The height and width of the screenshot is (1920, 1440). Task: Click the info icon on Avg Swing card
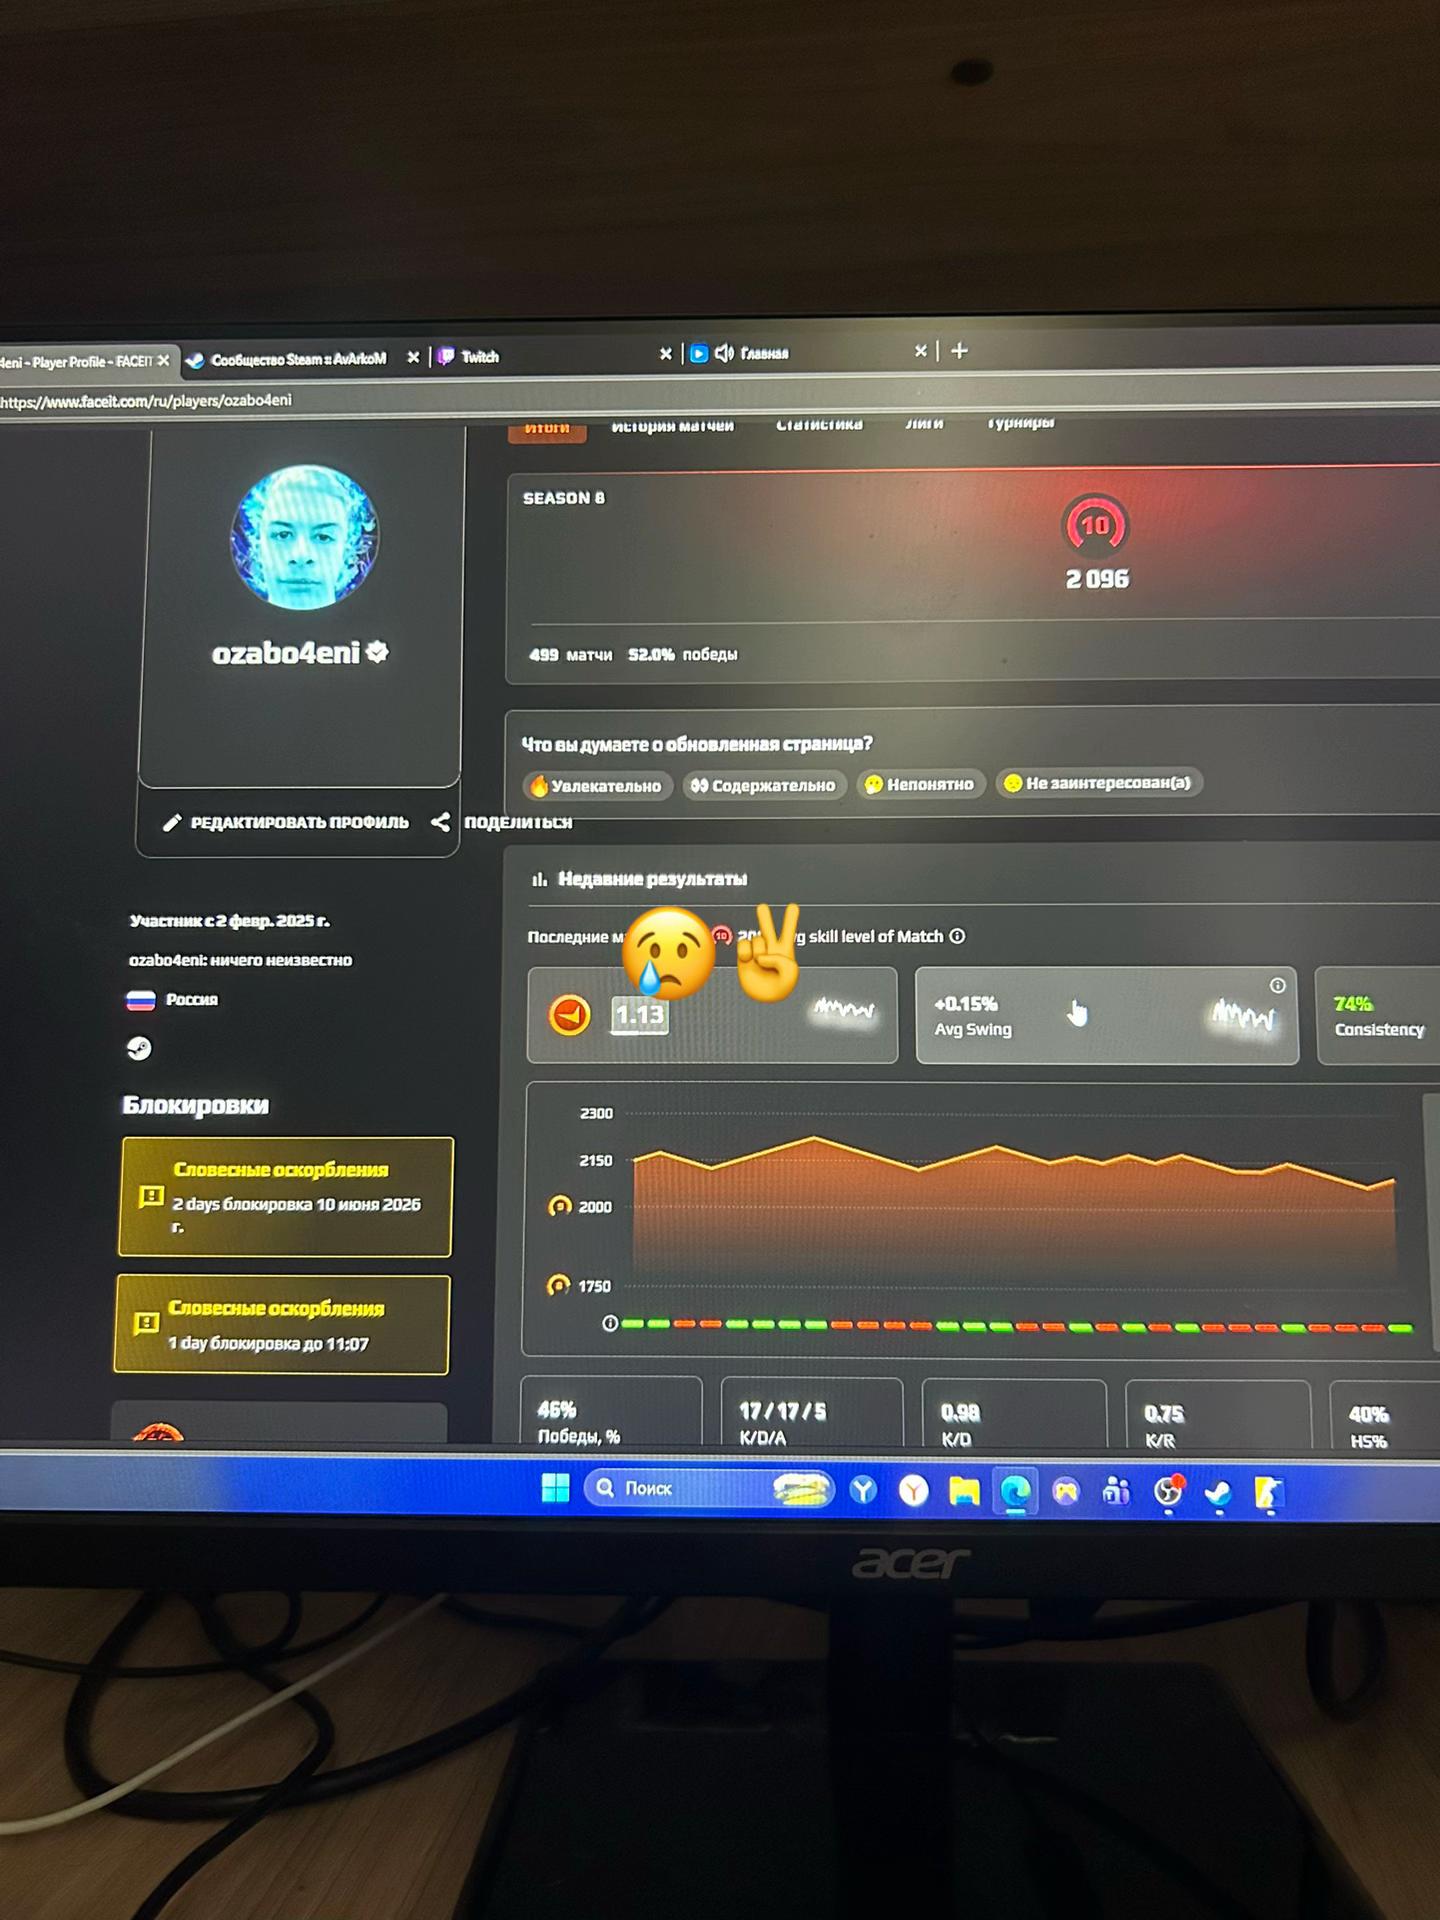click(x=1277, y=985)
